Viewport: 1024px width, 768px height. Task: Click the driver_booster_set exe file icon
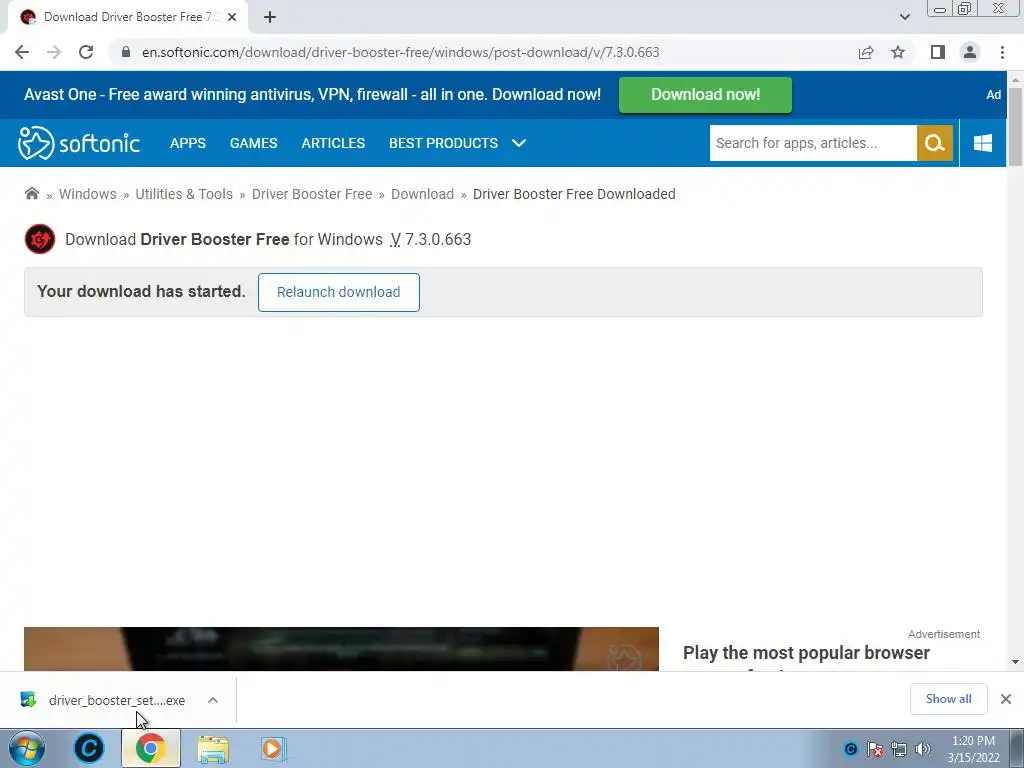pos(28,699)
